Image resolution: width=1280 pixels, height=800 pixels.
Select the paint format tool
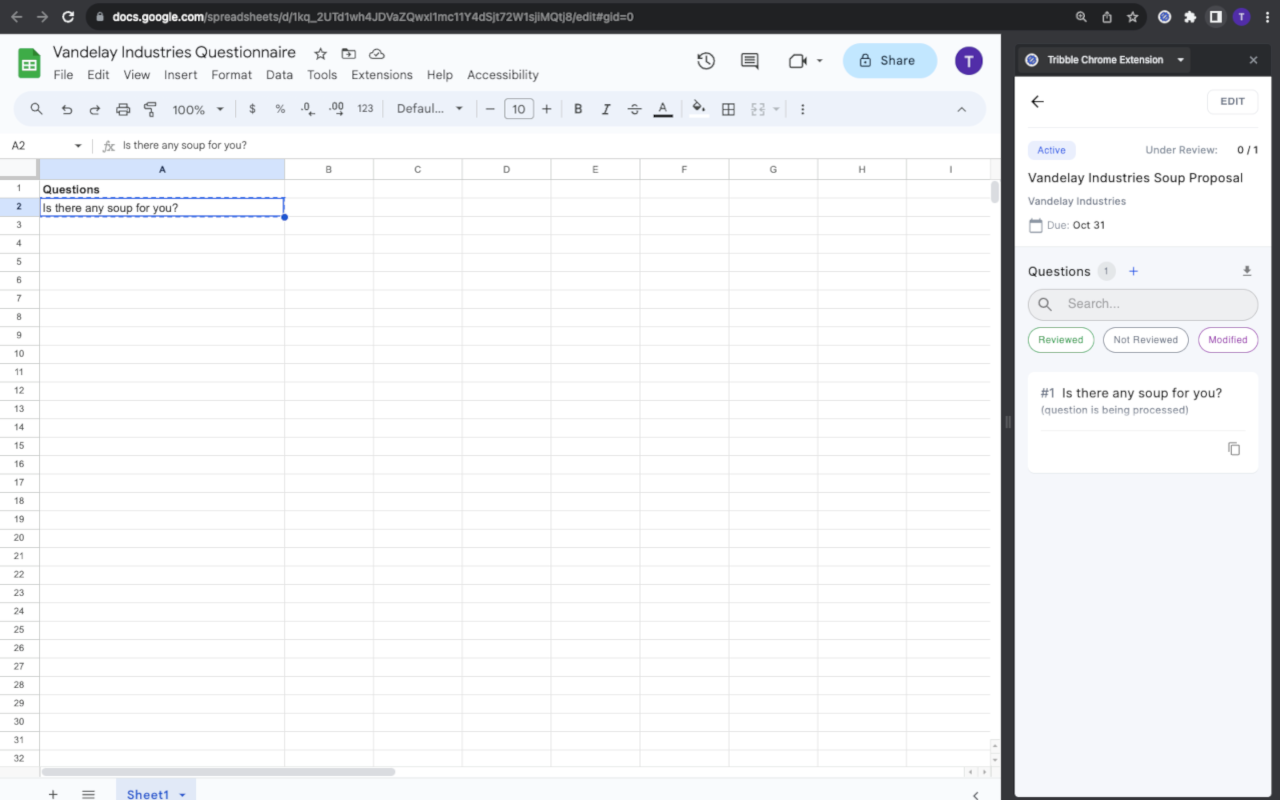[x=151, y=109]
